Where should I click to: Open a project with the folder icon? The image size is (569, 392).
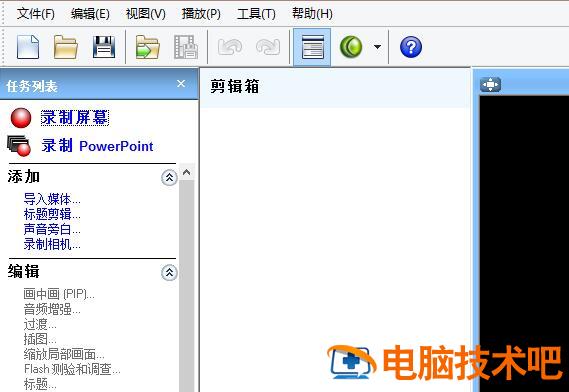[x=66, y=47]
